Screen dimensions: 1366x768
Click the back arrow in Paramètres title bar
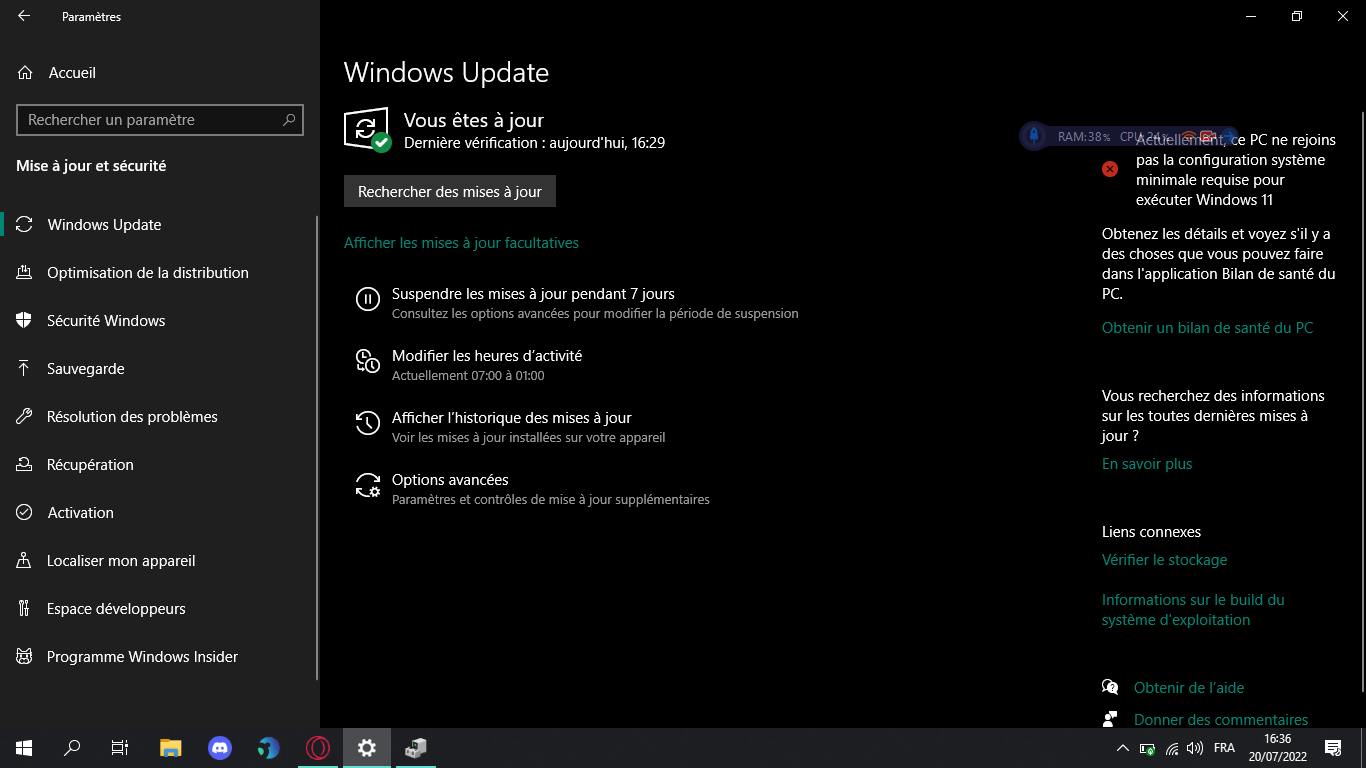tap(24, 16)
